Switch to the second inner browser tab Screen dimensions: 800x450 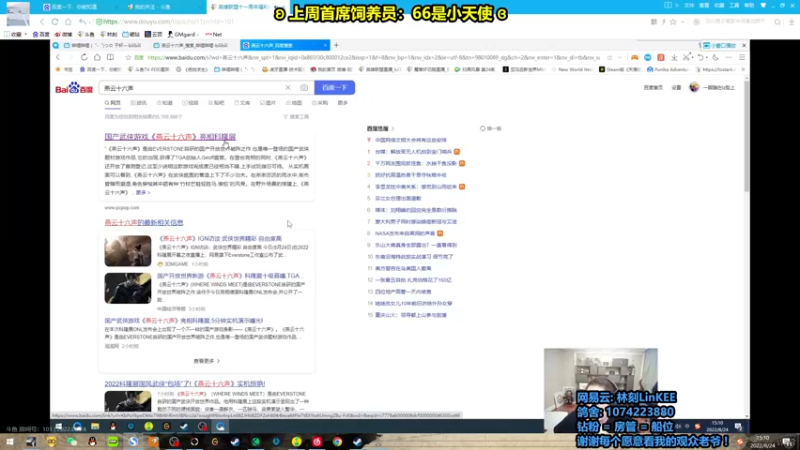[194, 45]
